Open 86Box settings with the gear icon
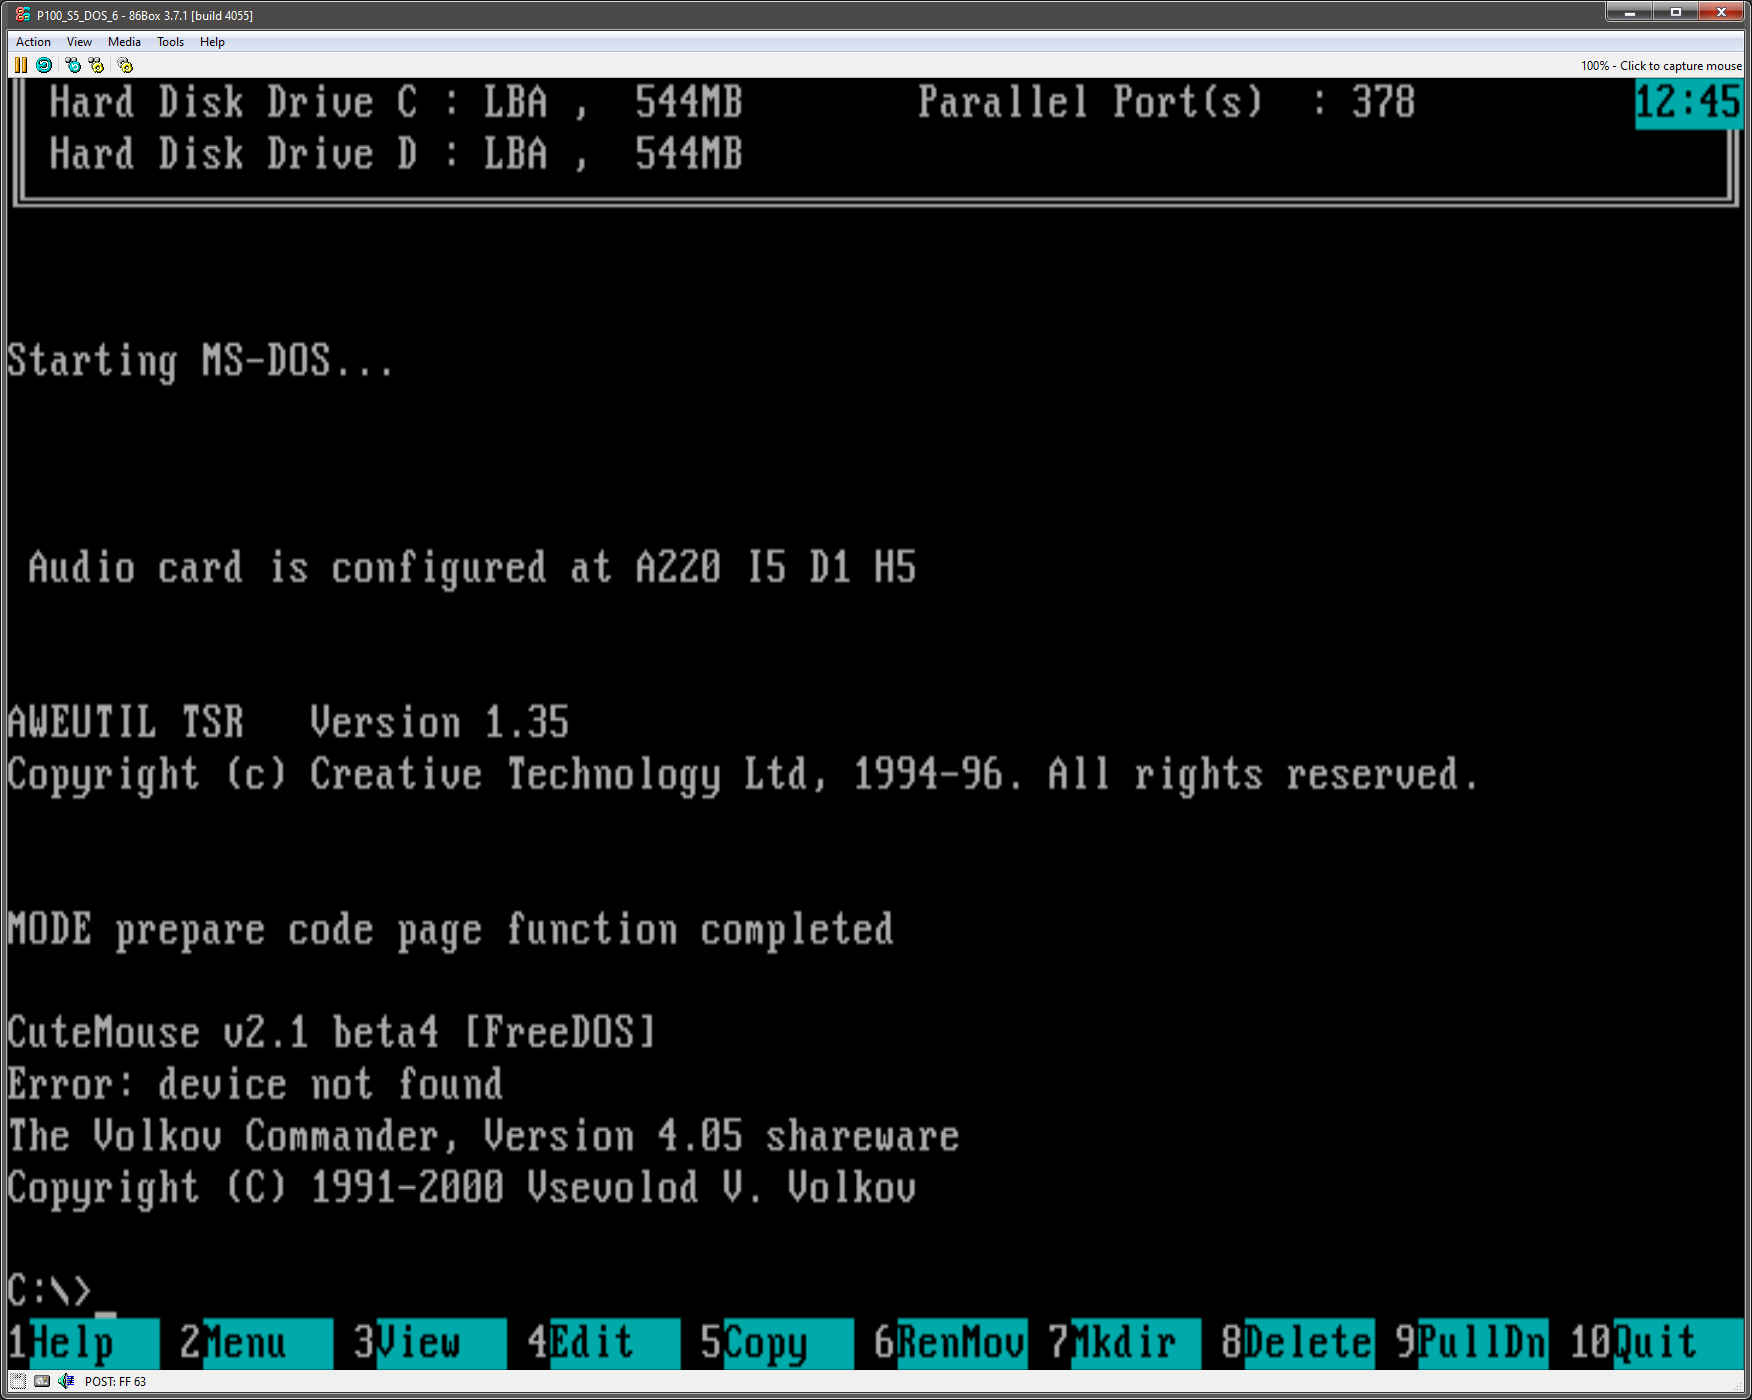Screen dimensions: 1752x1400 click(x=124, y=65)
